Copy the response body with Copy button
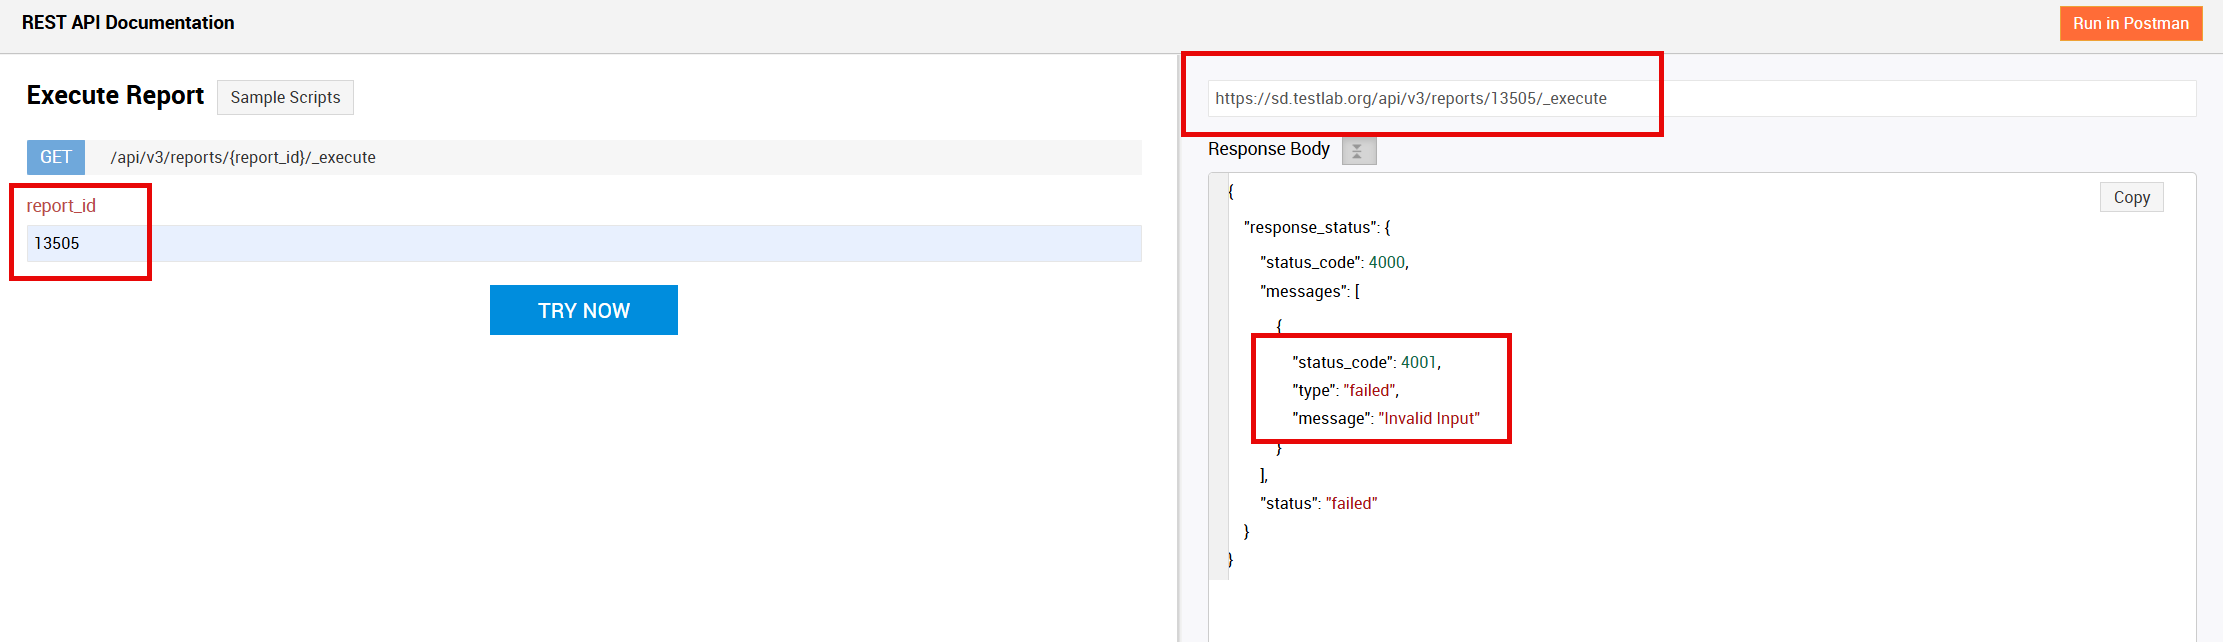The height and width of the screenshot is (642, 2223). [x=2131, y=197]
